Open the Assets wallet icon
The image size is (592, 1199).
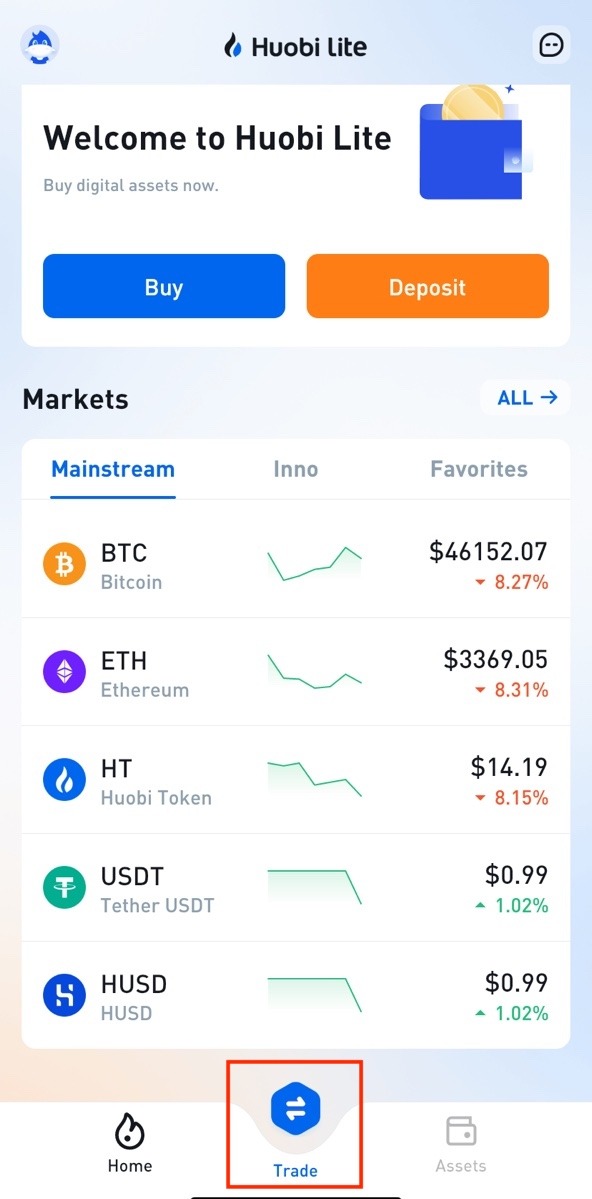(x=461, y=1131)
